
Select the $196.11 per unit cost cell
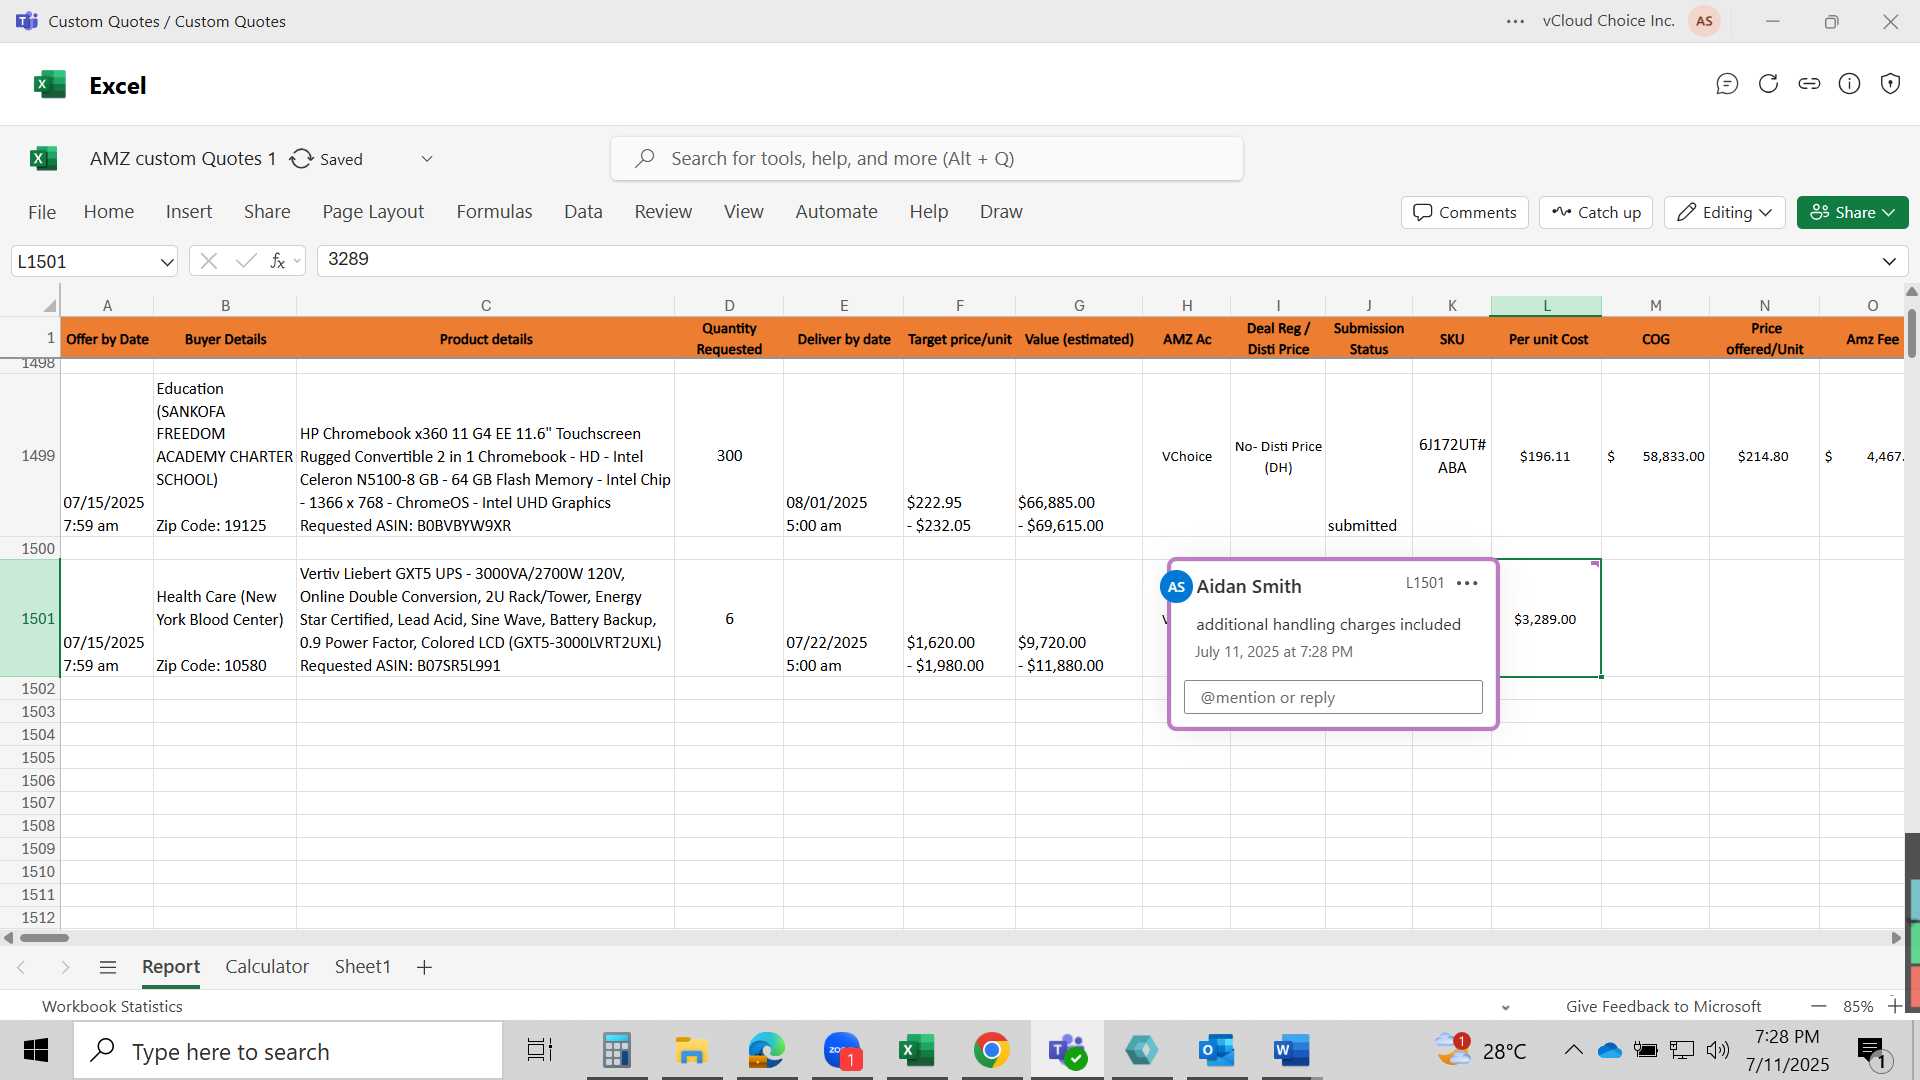click(x=1546, y=456)
